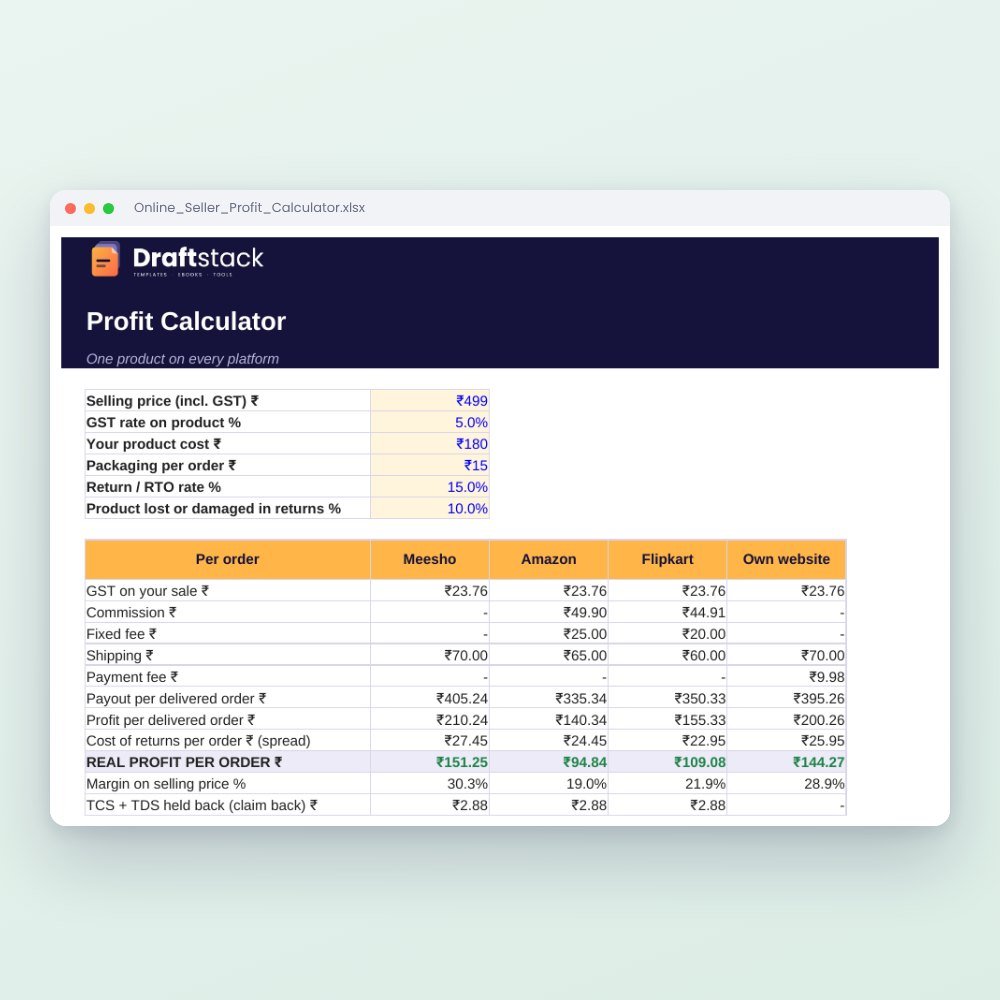Select 'Profit per delivered order ₹' row label
The image size is (1000, 1000).
pyautogui.click(x=171, y=720)
